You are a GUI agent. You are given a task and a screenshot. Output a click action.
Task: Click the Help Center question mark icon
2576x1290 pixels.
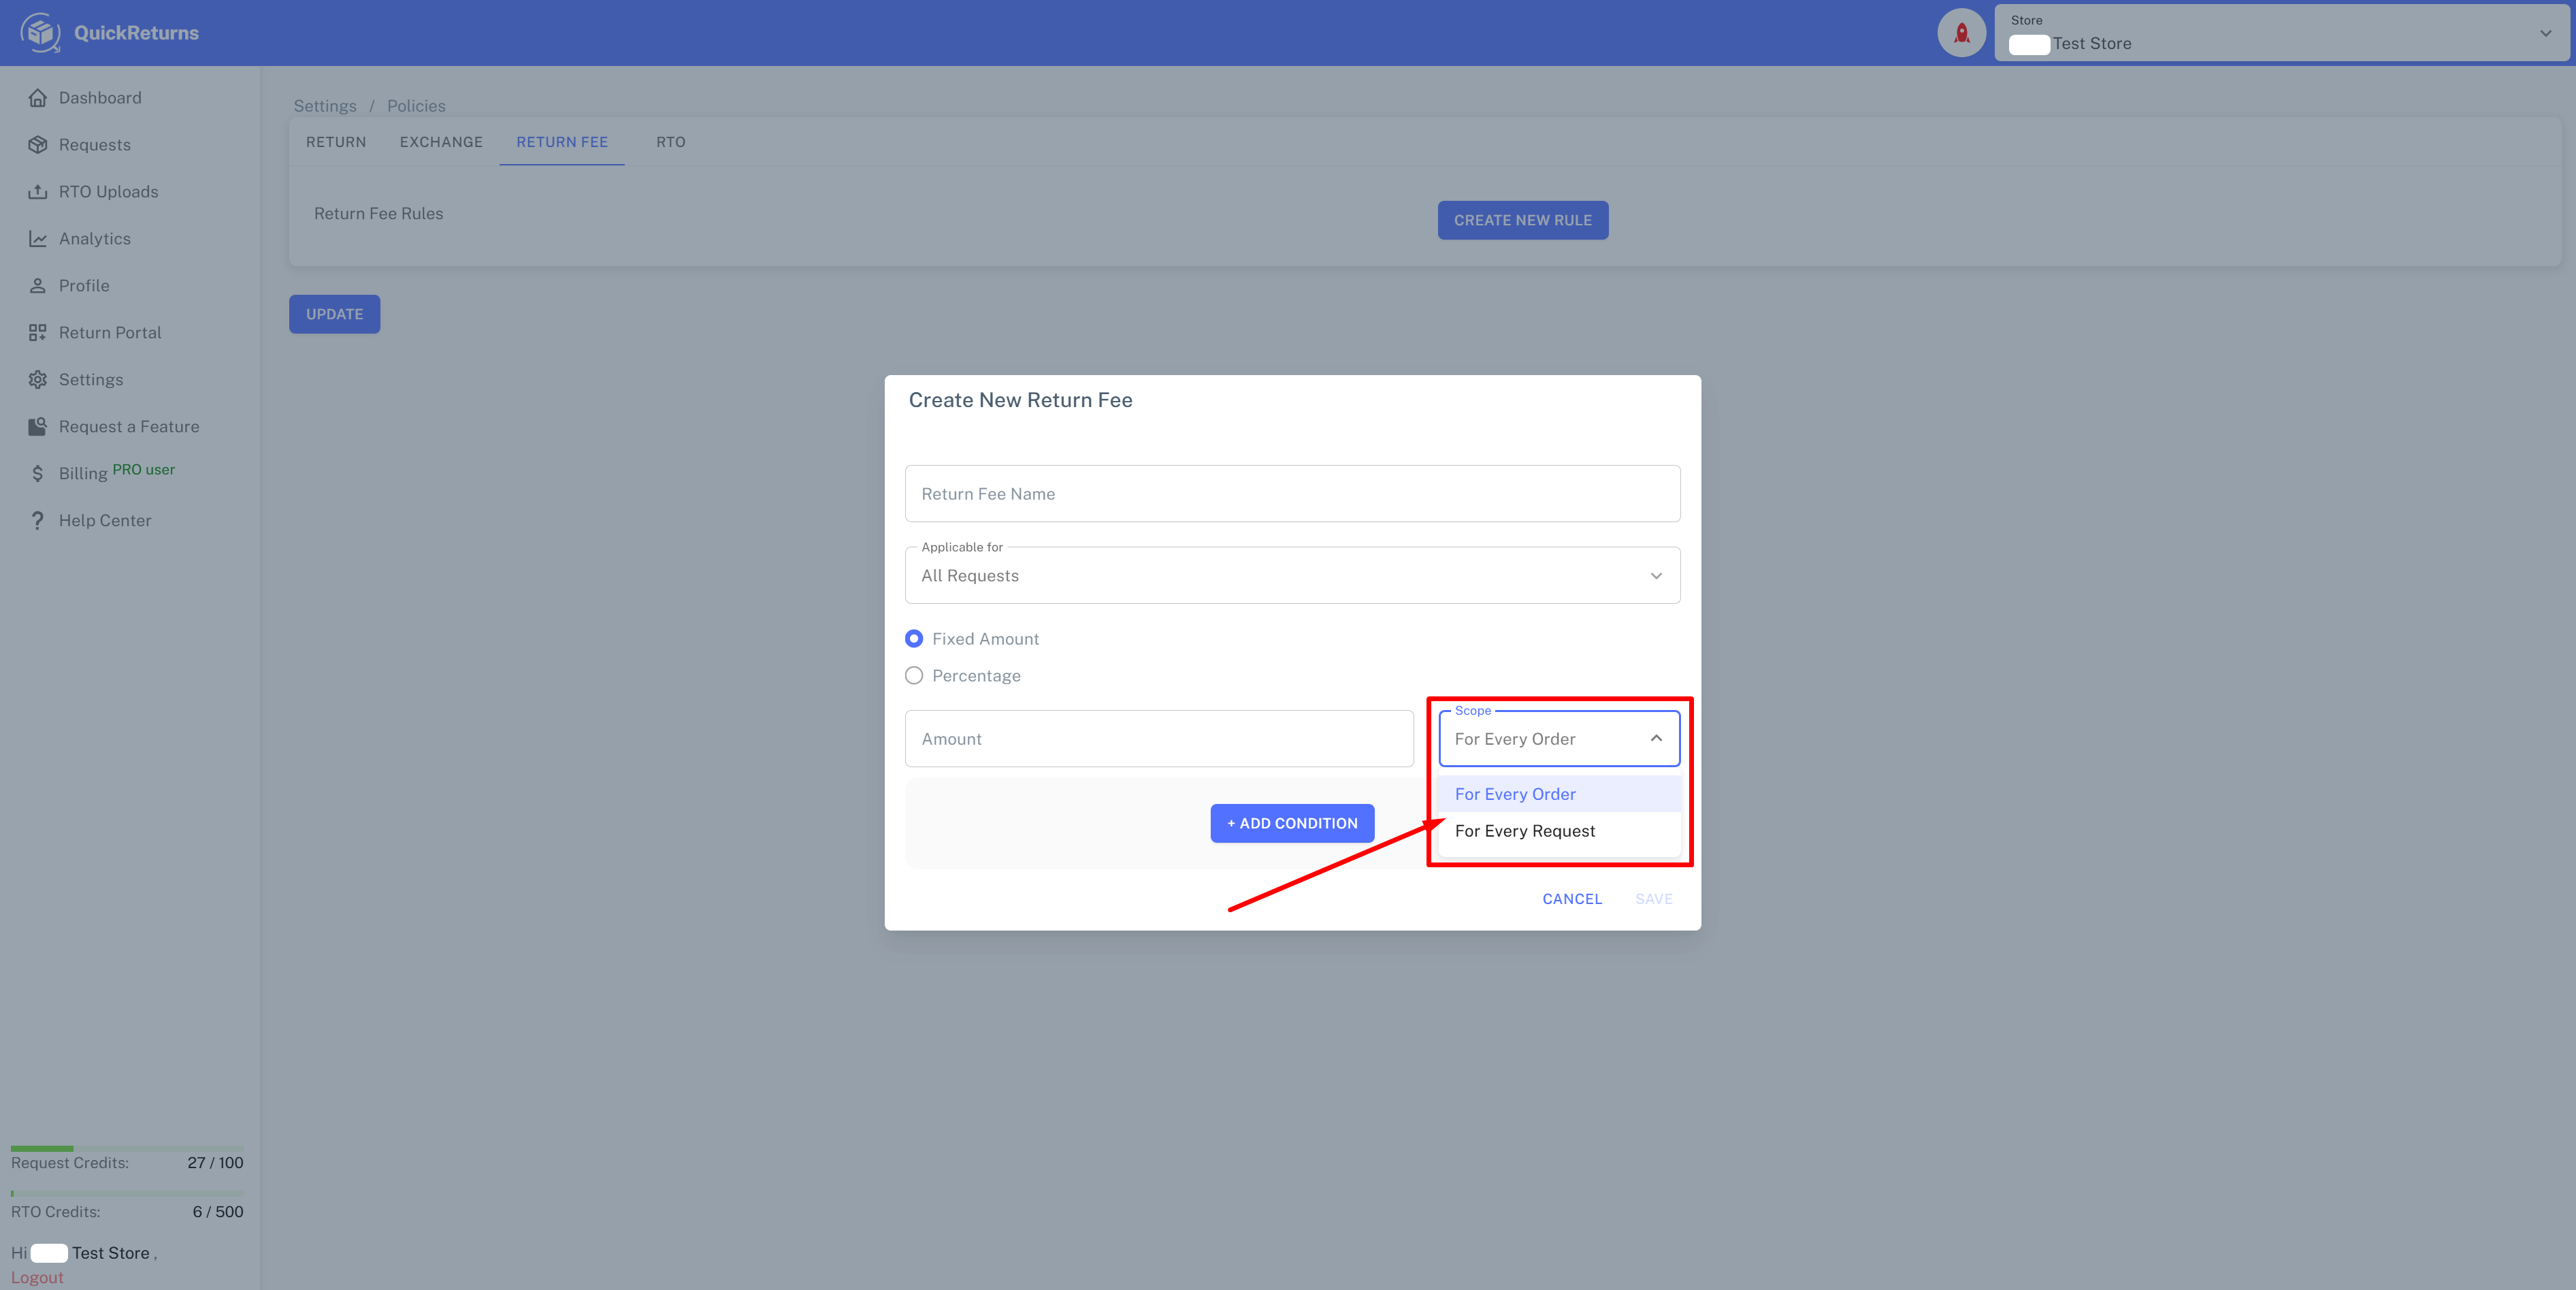click(38, 521)
